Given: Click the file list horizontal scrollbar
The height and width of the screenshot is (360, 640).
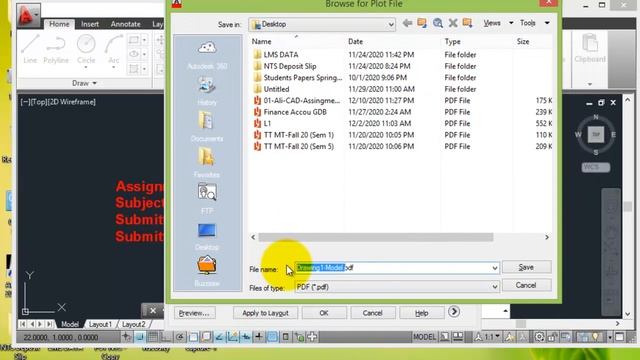Looking at the screenshot, I should 376,237.
